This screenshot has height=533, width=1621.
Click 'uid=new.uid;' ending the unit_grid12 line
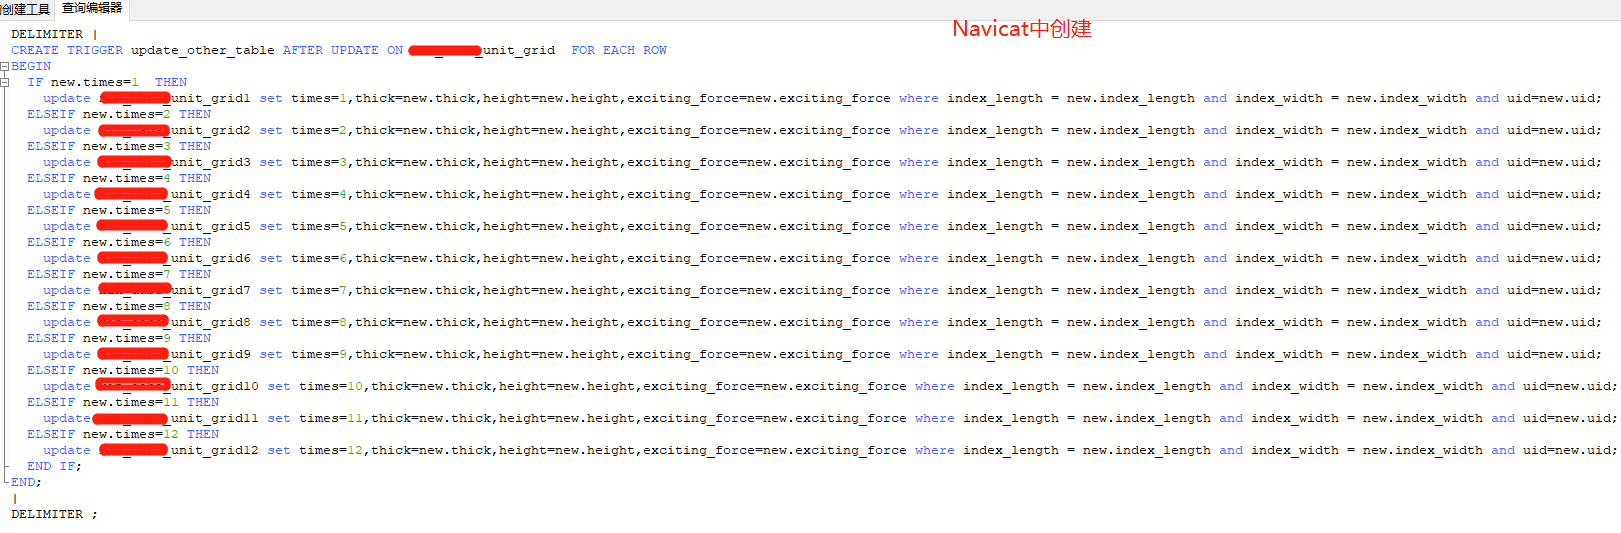click(x=1570, y=450)
